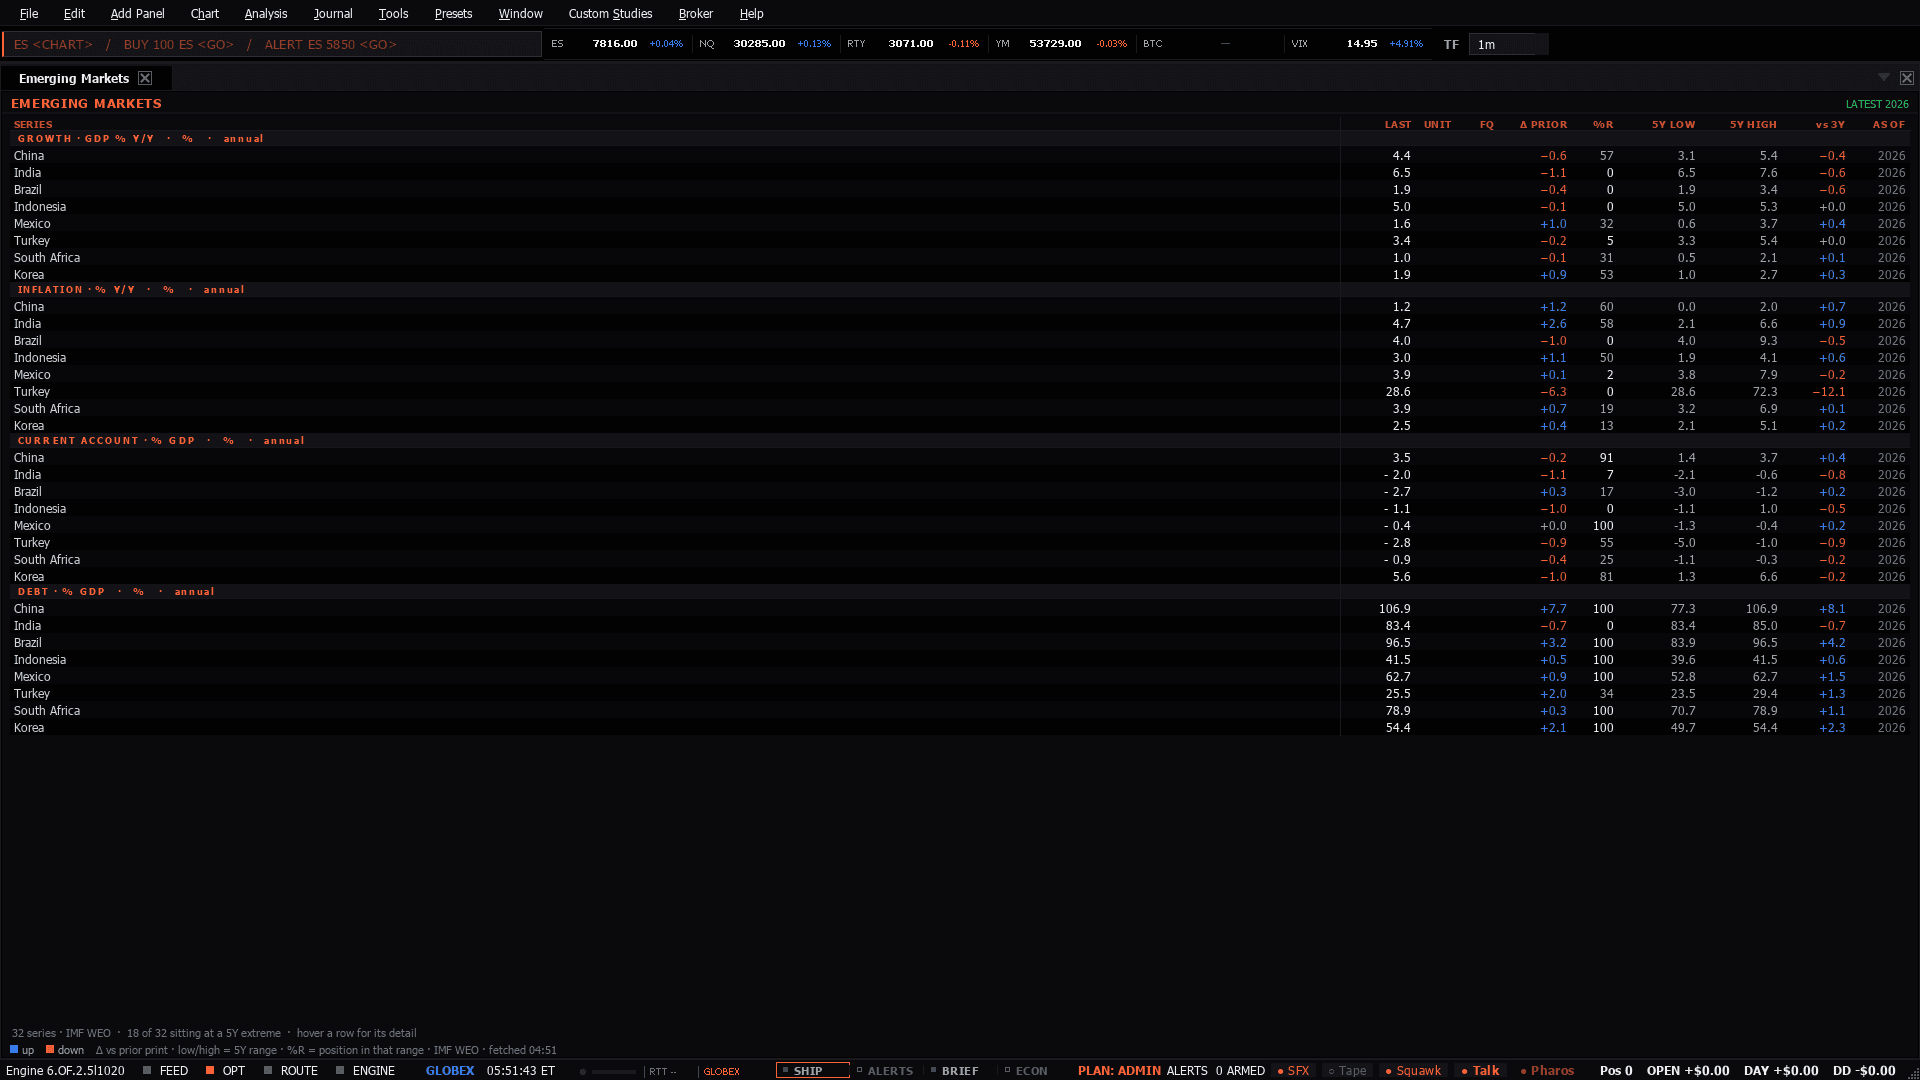Click the ES quote 7816.00

click(614, 44)
